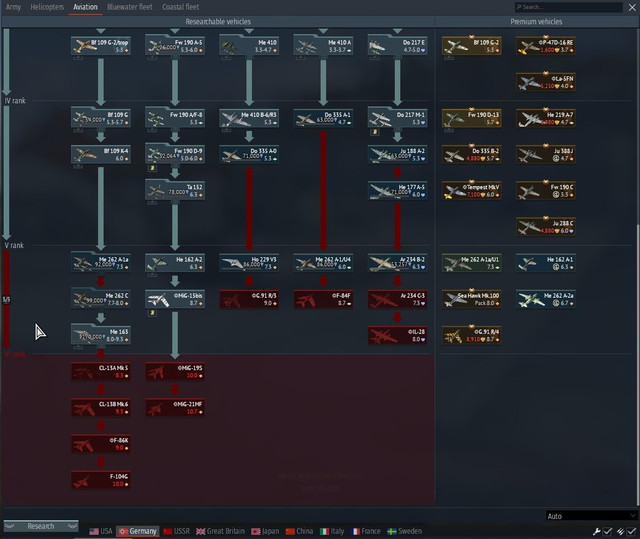Select the Italy nation tab
The image size is (640, 539).
[x=332, y=531]
